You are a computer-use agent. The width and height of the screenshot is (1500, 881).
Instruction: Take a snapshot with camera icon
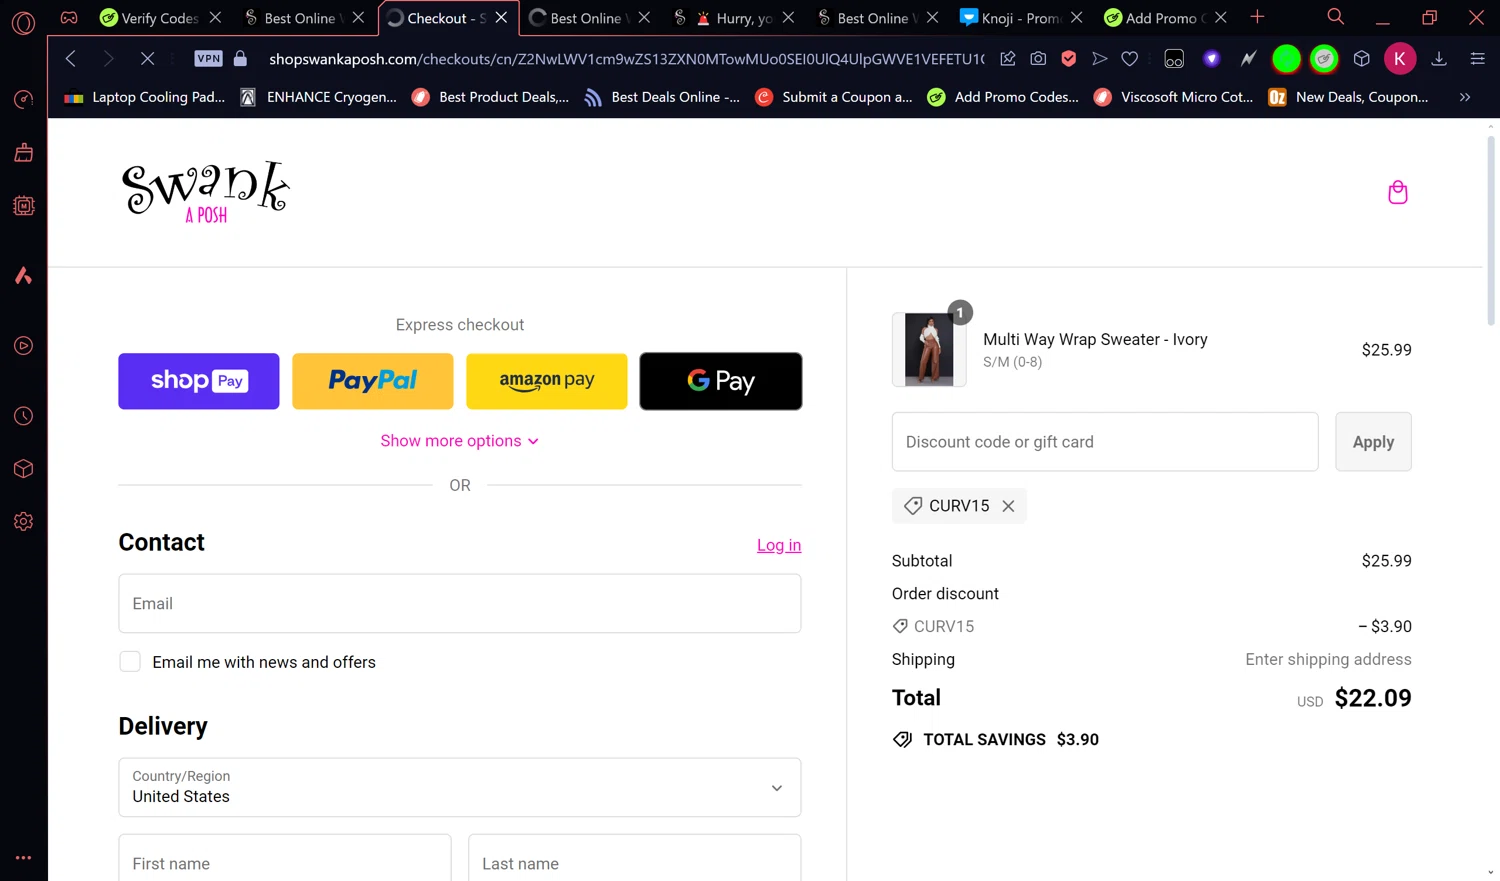pos(1038,59)
